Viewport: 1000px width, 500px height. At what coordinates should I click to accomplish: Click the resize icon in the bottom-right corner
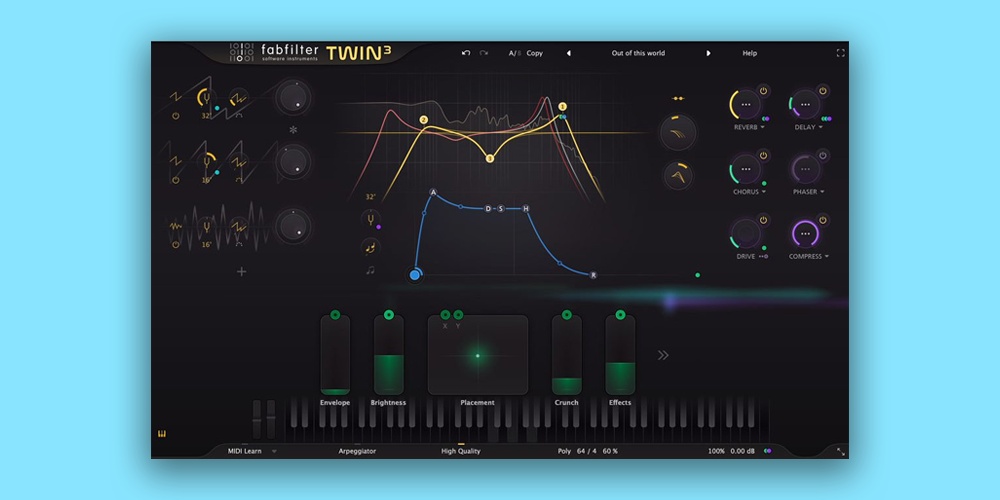click(841, 452)
